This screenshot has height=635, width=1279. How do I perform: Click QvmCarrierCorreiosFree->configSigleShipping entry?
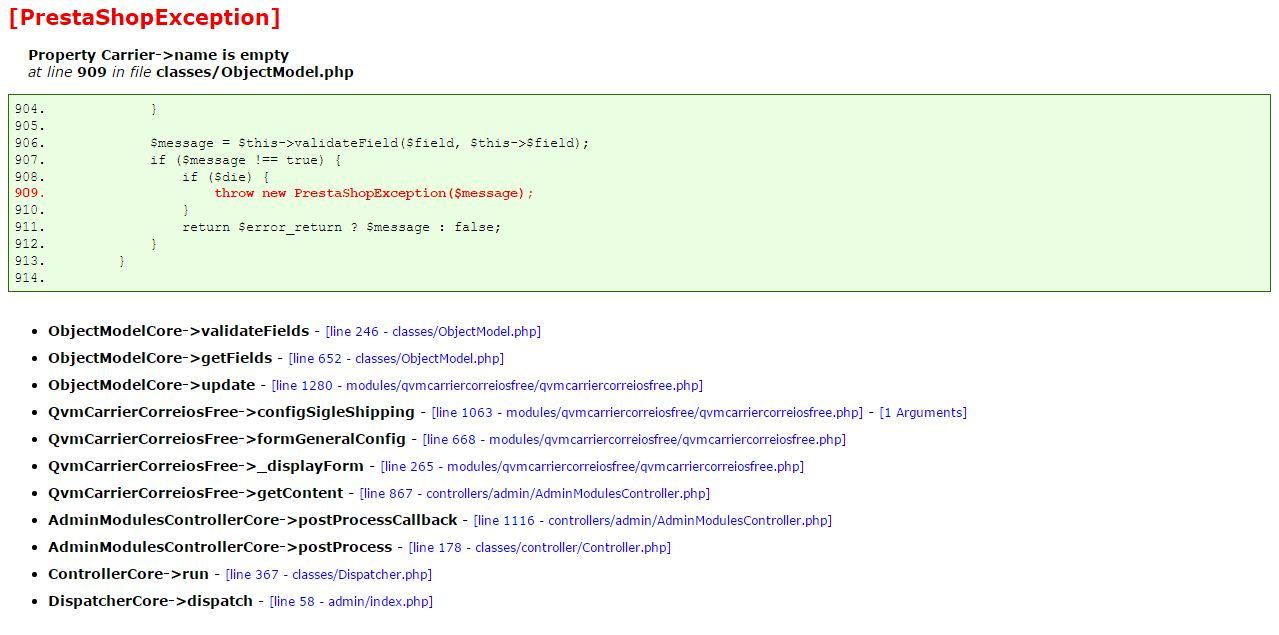(231, 412)
